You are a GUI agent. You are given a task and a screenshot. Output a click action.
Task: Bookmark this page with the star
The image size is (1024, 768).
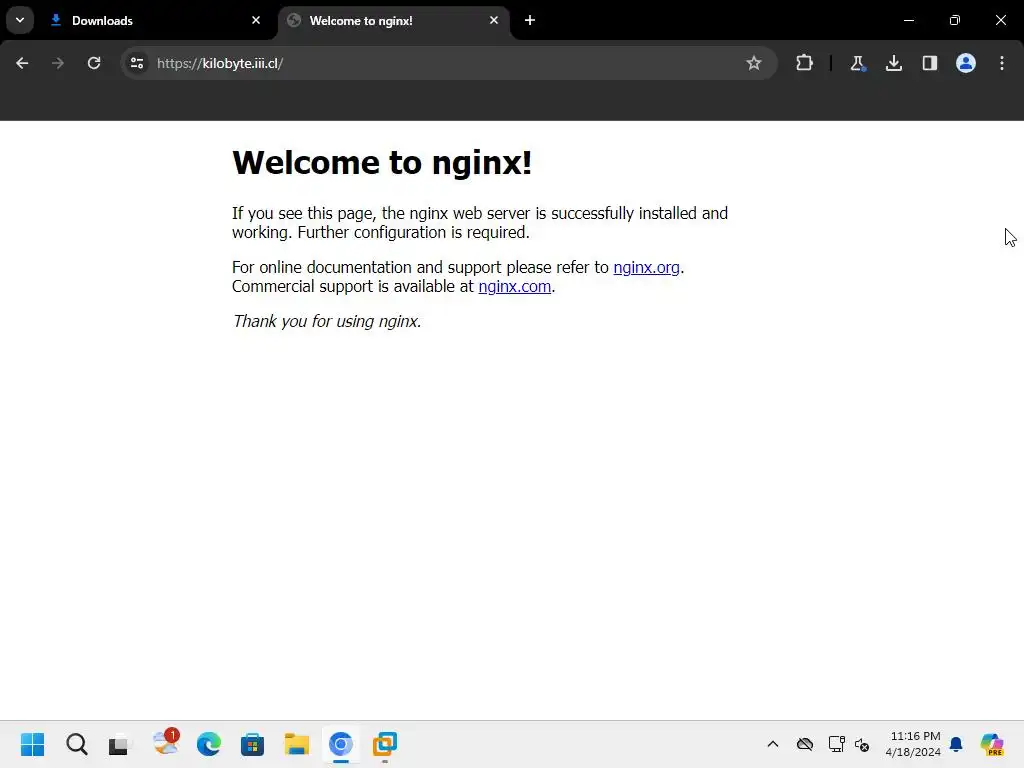click(754, 63)
